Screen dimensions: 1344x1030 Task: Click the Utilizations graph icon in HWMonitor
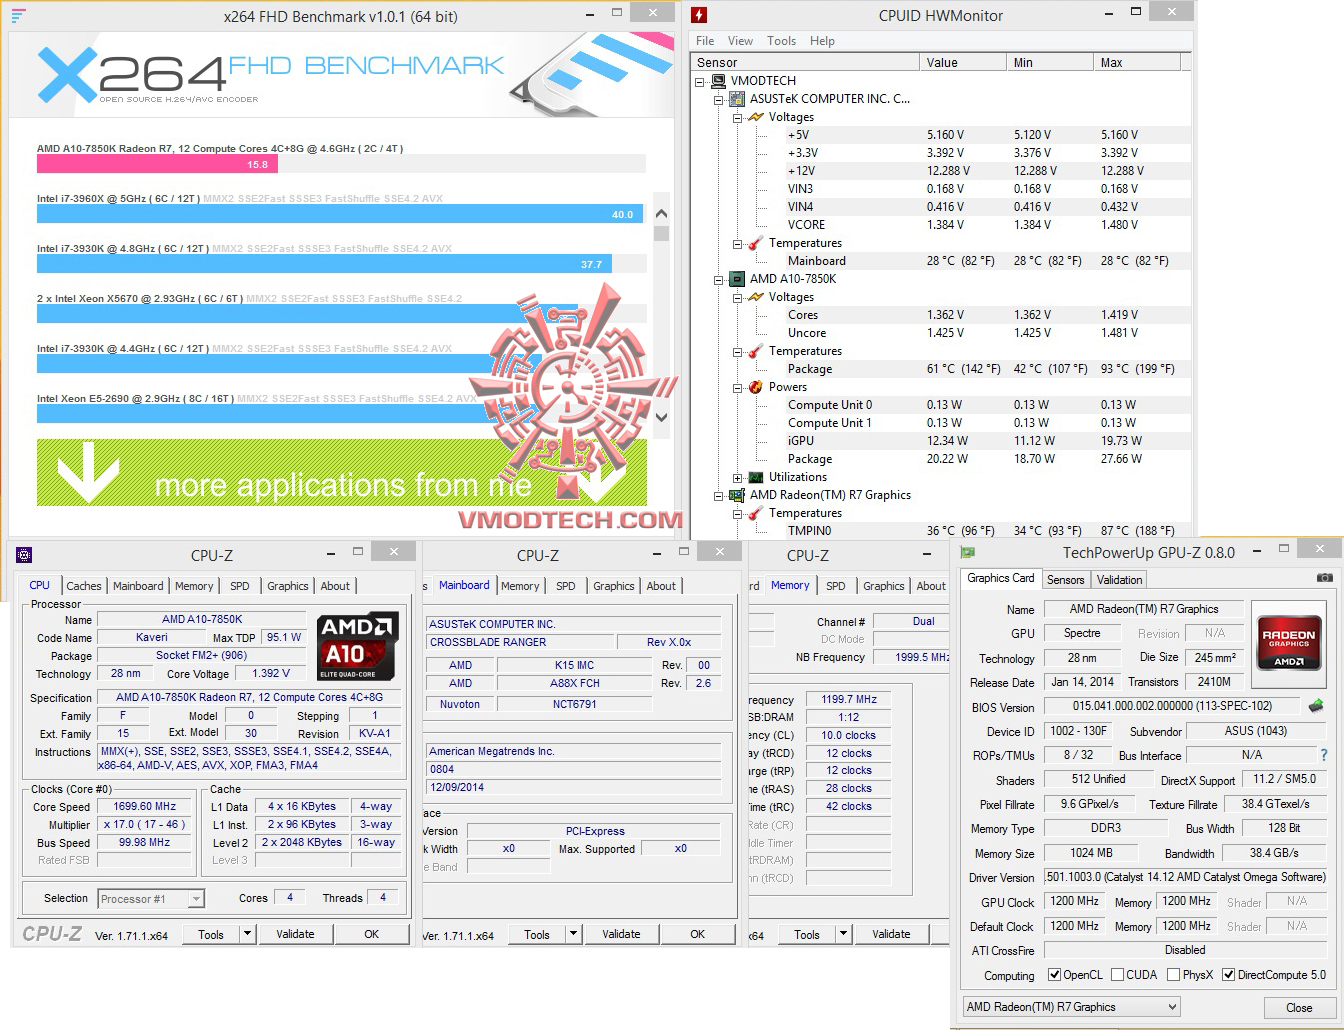[756, 477]
